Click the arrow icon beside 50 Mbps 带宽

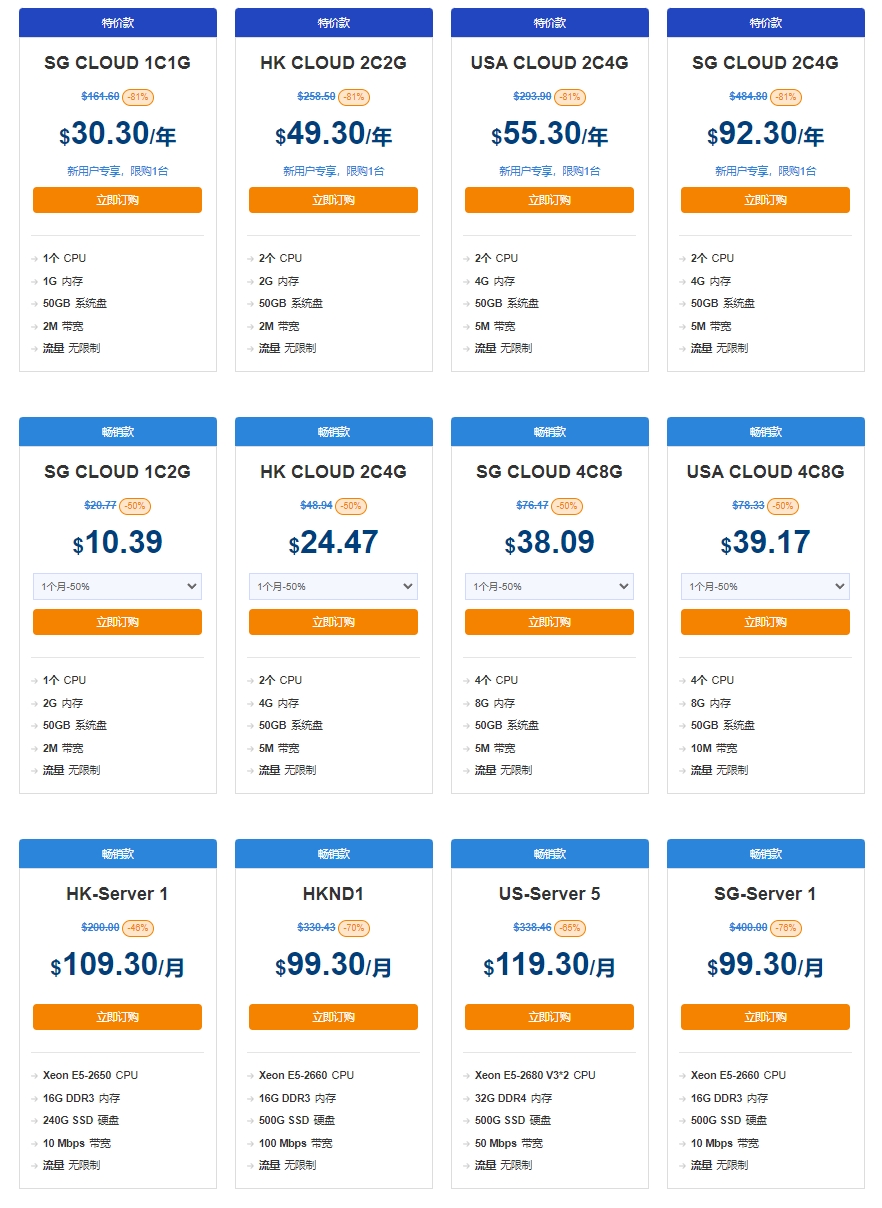(467, 1143)
